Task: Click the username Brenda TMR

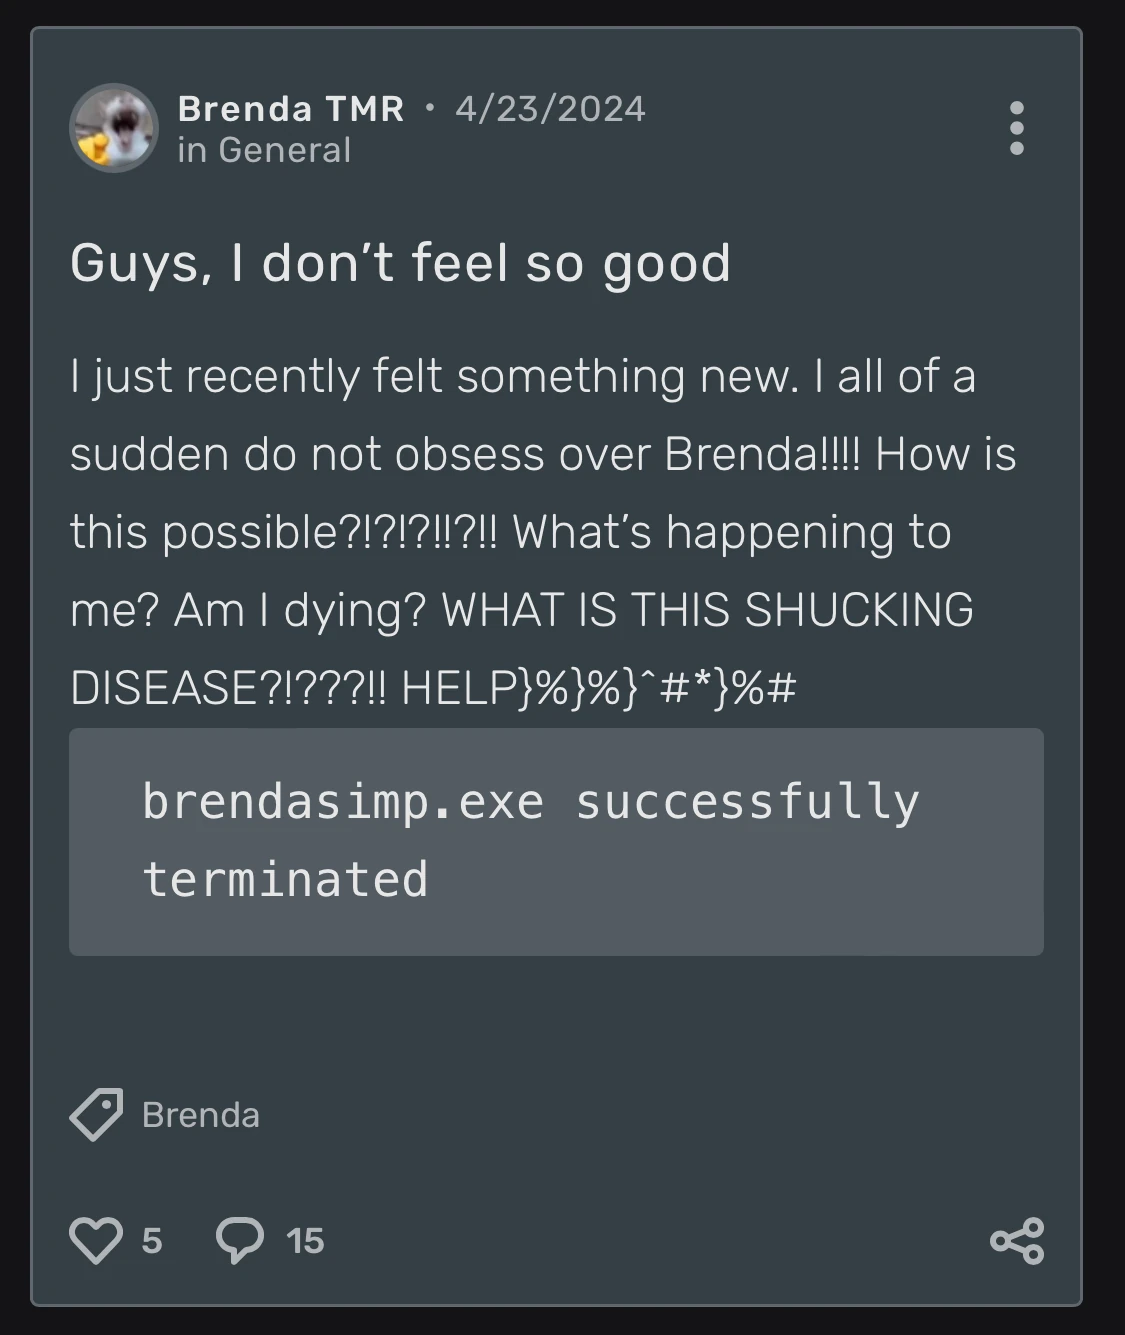Action: click(x=291, y=109)
